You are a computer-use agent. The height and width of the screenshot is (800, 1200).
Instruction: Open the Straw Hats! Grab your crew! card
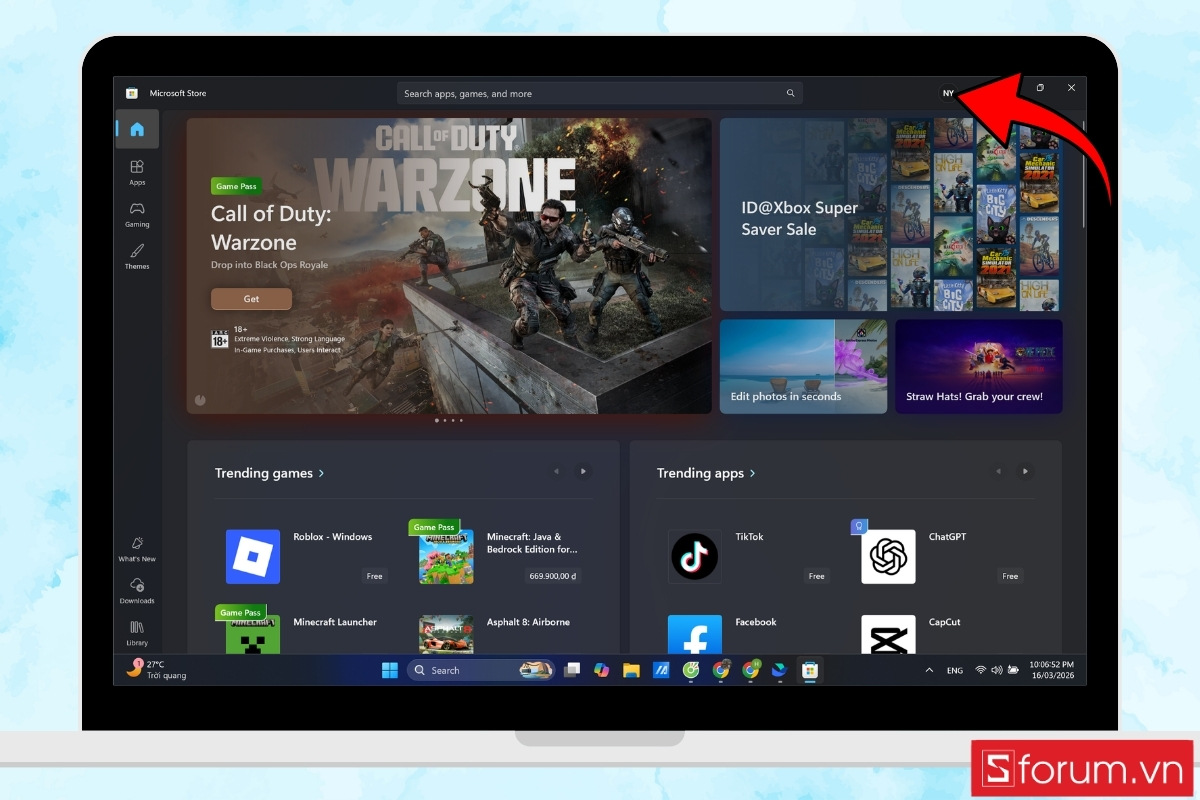[979, 366]
